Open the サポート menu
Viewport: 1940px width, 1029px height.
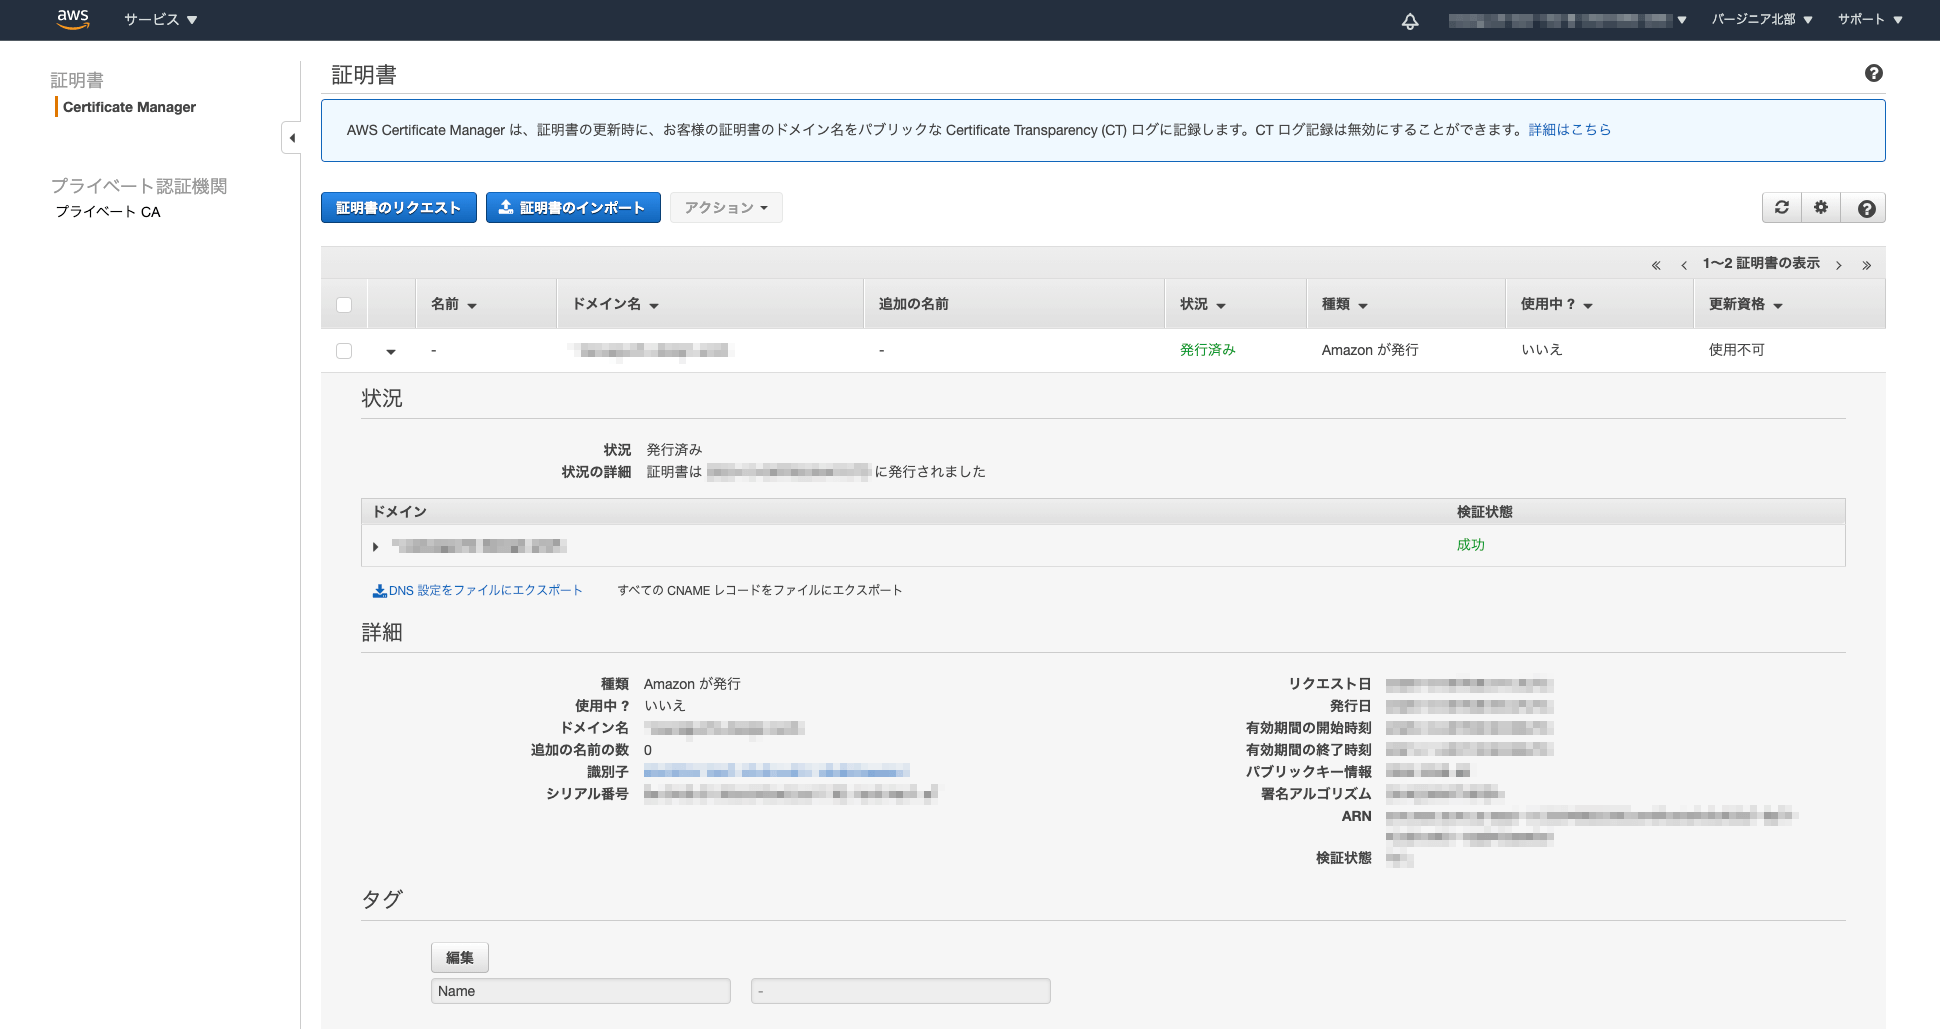pos(1870,20)
